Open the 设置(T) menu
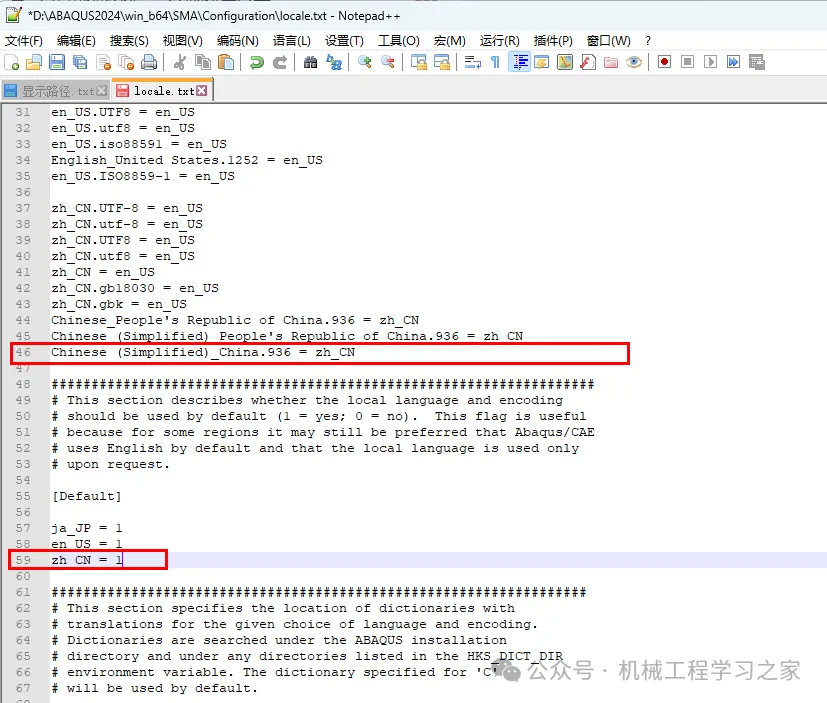 [344, 41]
